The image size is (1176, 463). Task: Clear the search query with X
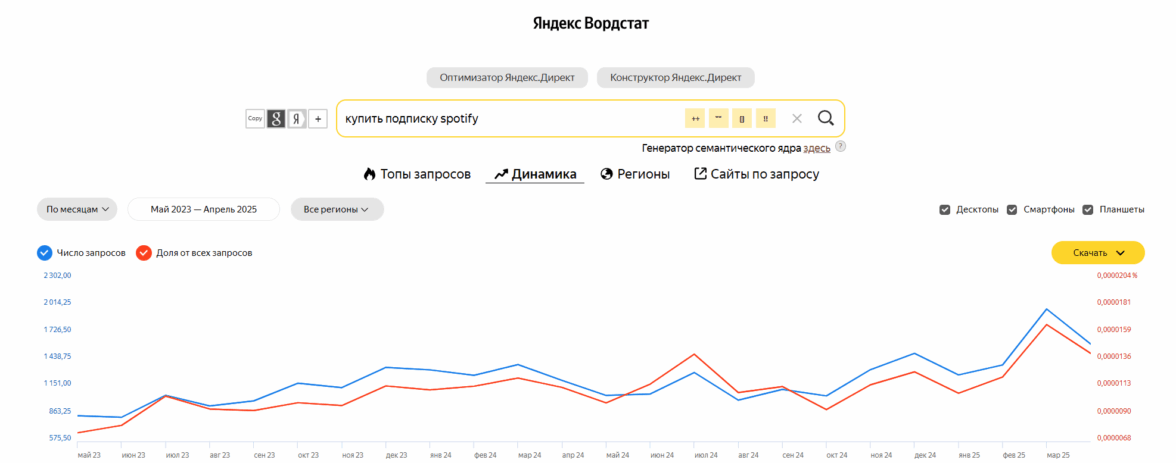point(797,118)
